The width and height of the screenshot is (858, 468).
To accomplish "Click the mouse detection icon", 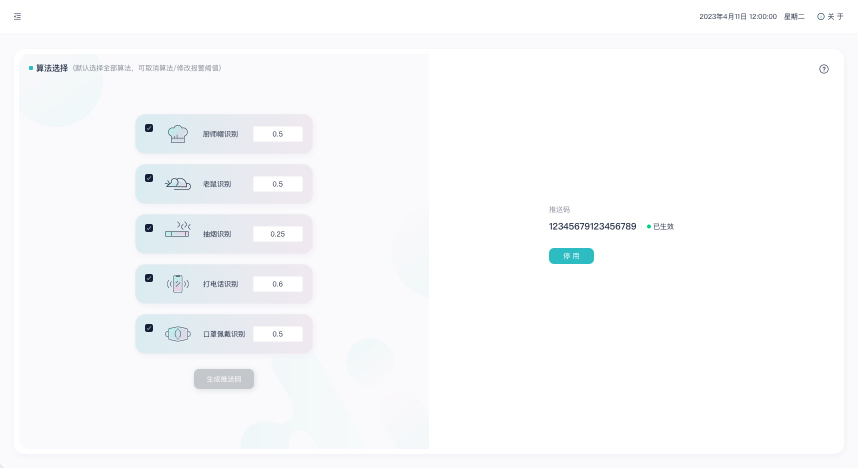I will pyautogui.click(x=178, y=184).
